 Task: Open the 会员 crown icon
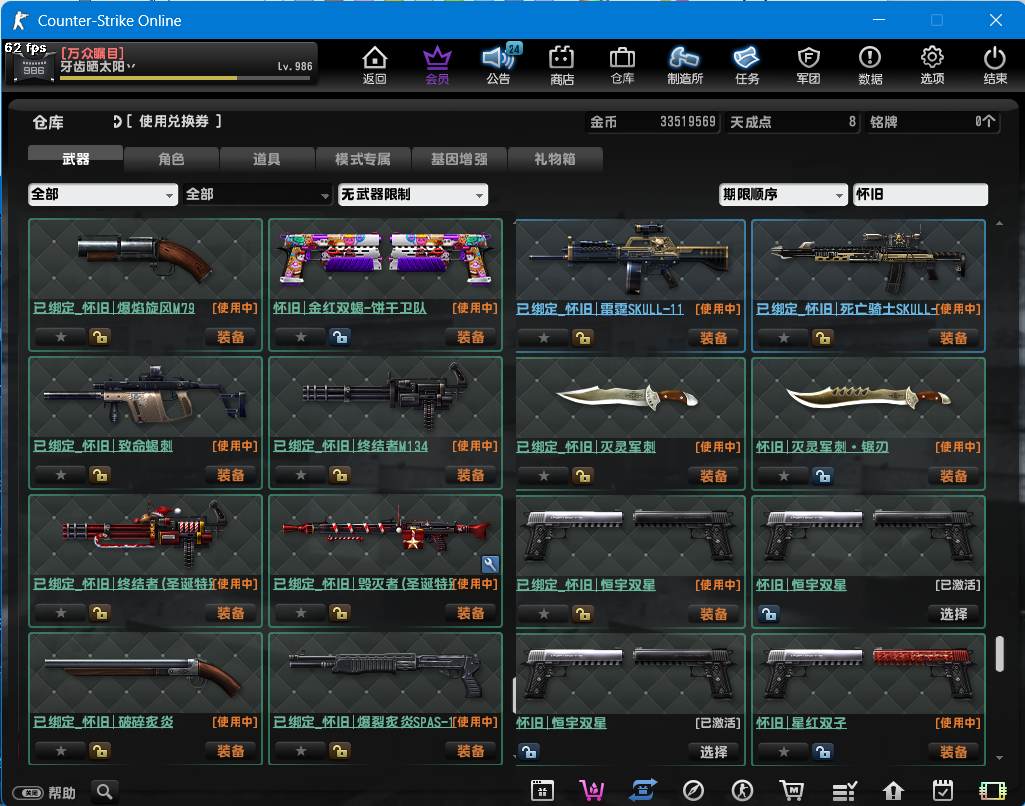pyautogui.click(x=437, y=65)
